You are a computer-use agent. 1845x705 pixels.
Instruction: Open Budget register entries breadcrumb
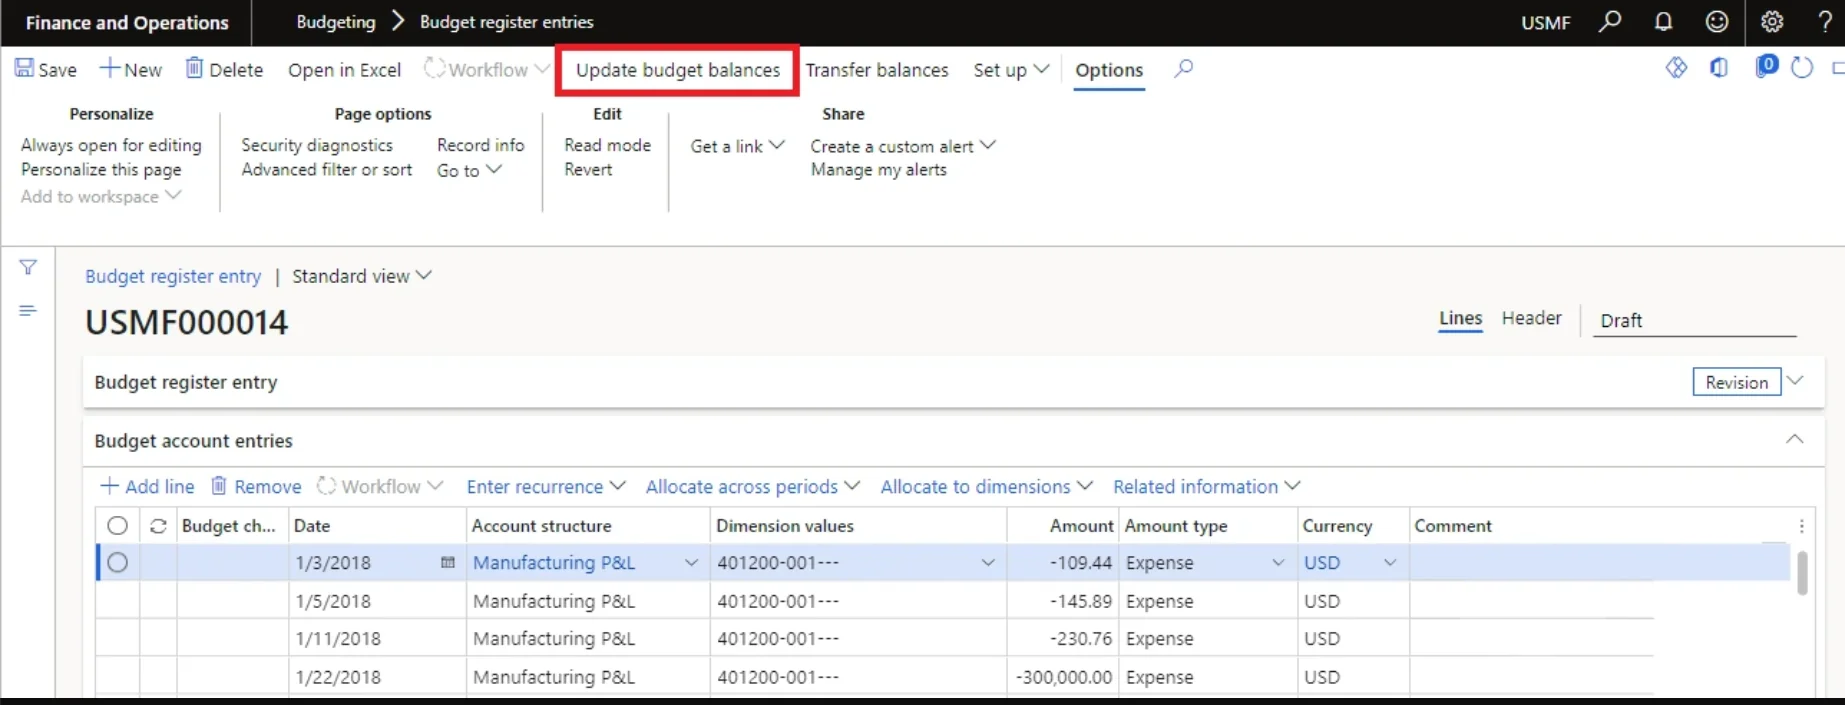(506, 22)
